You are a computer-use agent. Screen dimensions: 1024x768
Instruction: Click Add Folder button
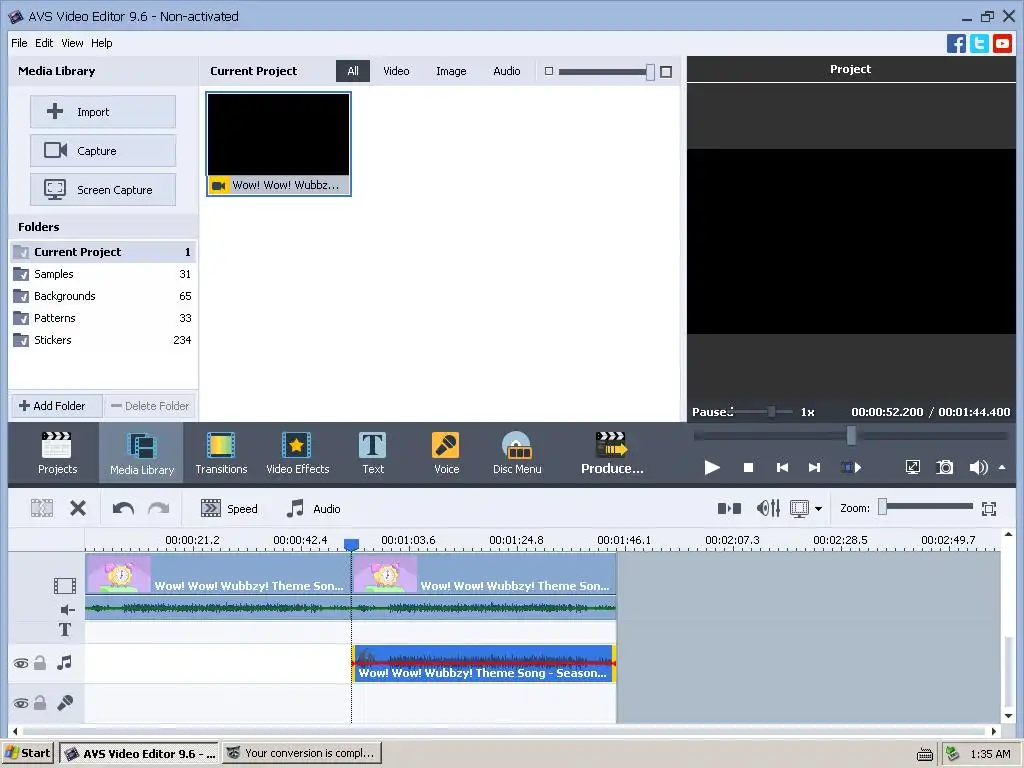pos(56,406)
